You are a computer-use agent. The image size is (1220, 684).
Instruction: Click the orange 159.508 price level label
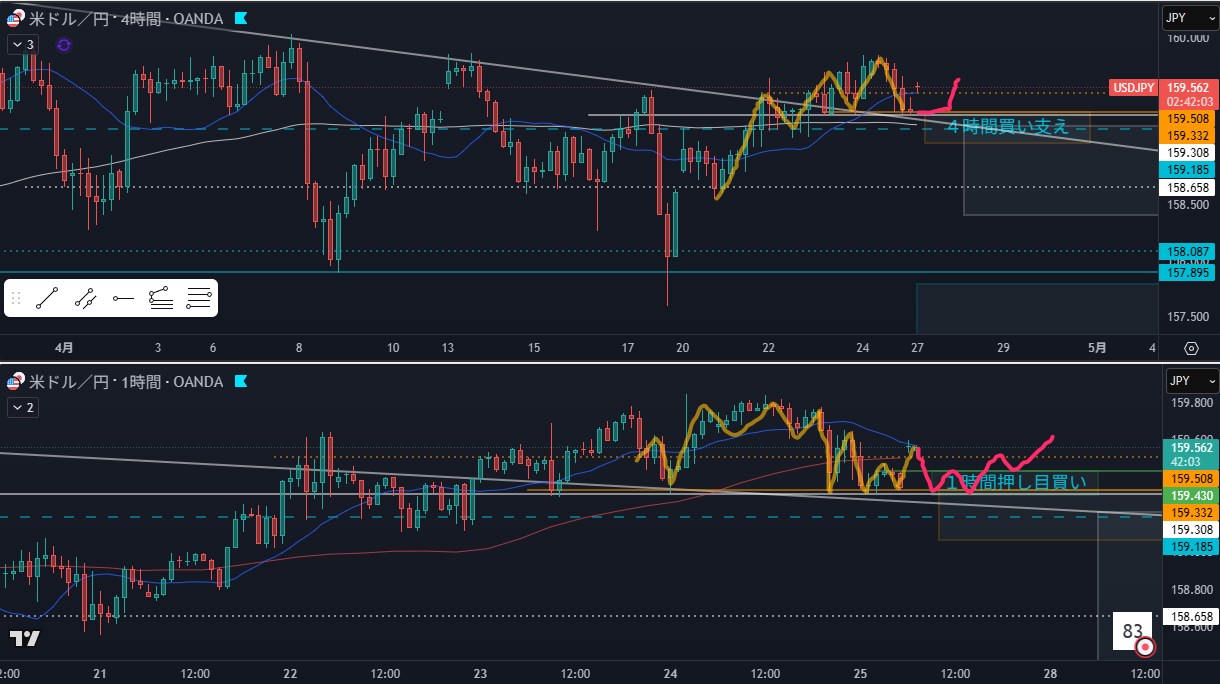coord(1185,118)
